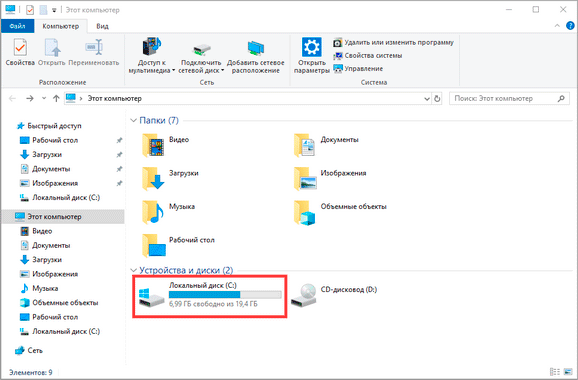Switch to details view icon in status bar
The height and width of the screenshot is (380, 578).
pyautogui.click(x=555, y=372)
